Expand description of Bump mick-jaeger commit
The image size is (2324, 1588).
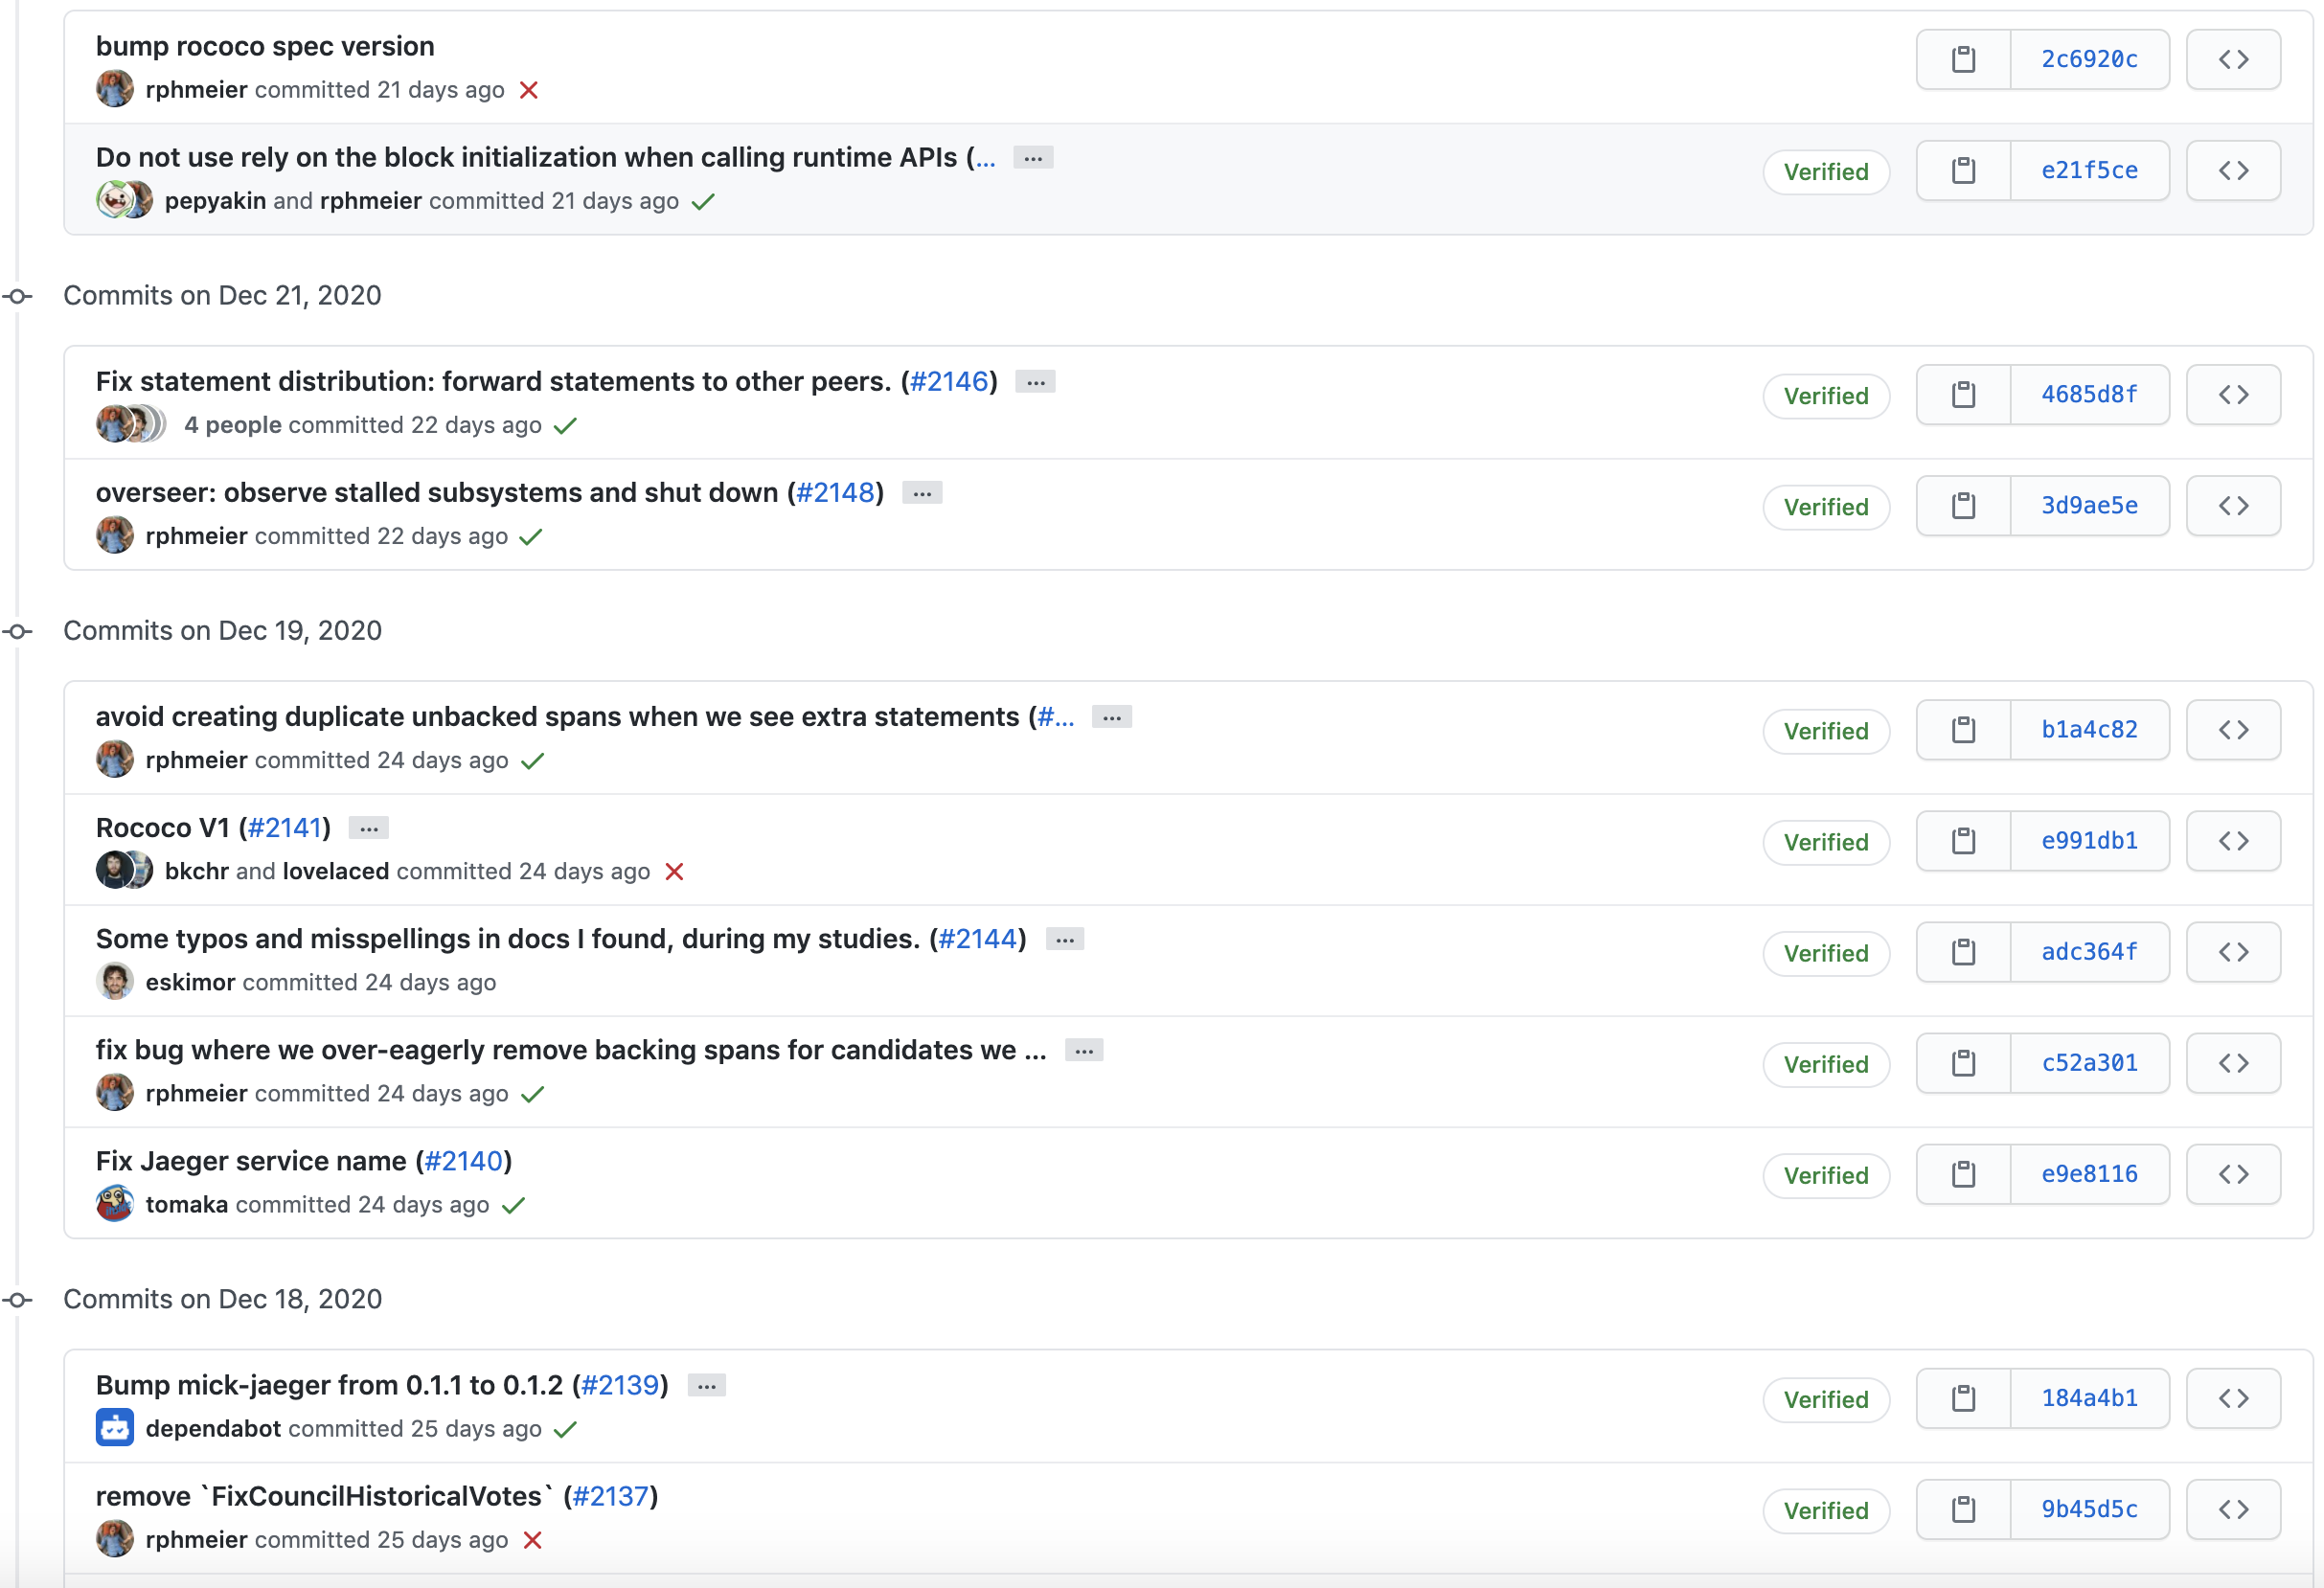706,1386
